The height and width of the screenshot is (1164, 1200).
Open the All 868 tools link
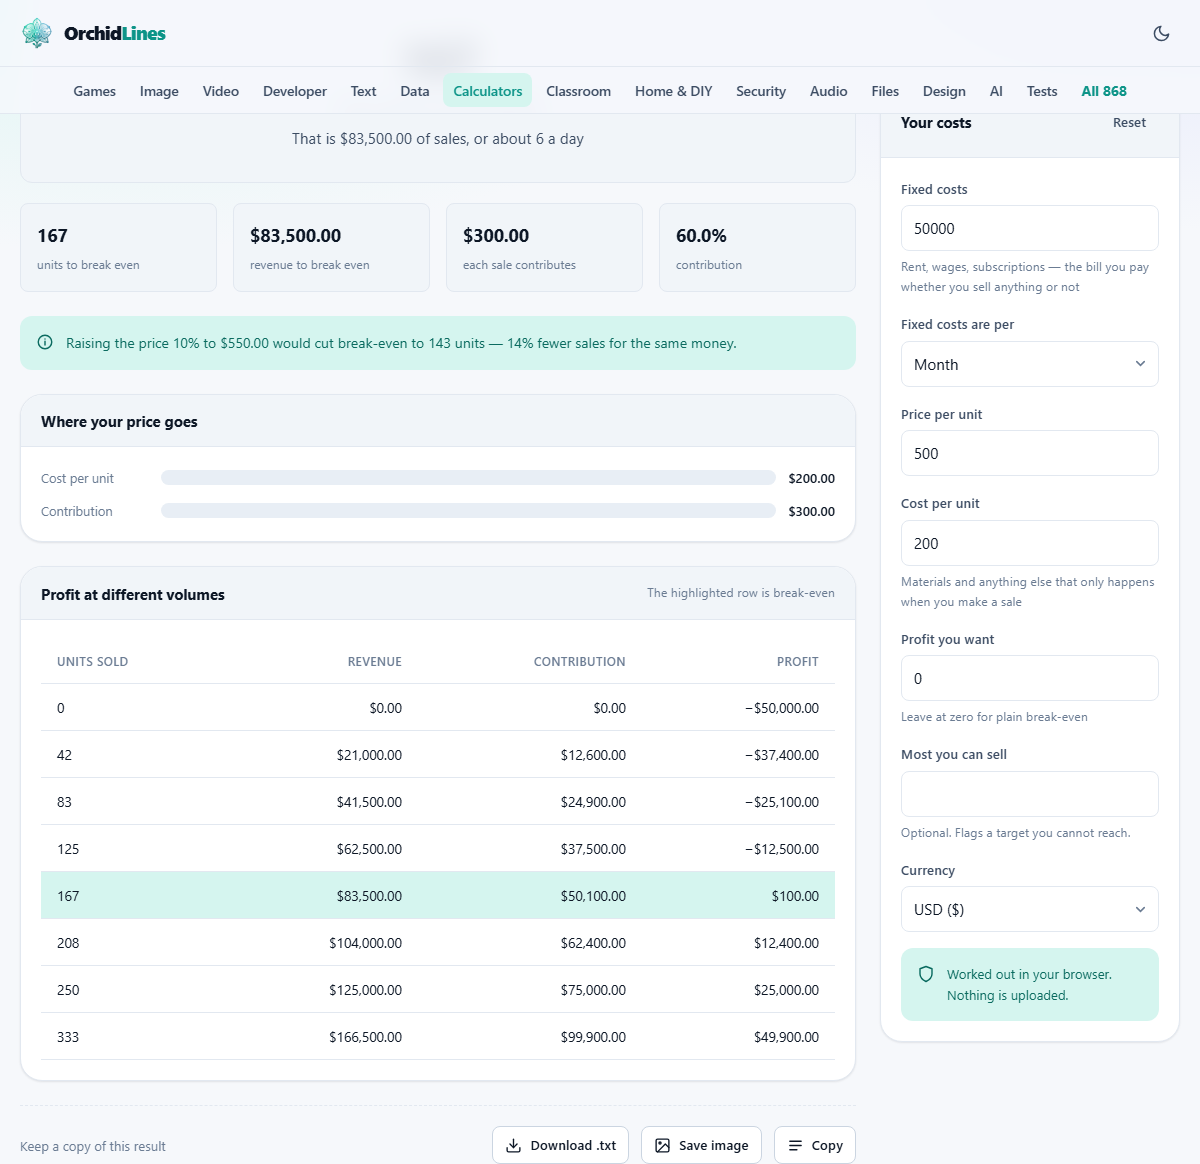[1104, 91]
